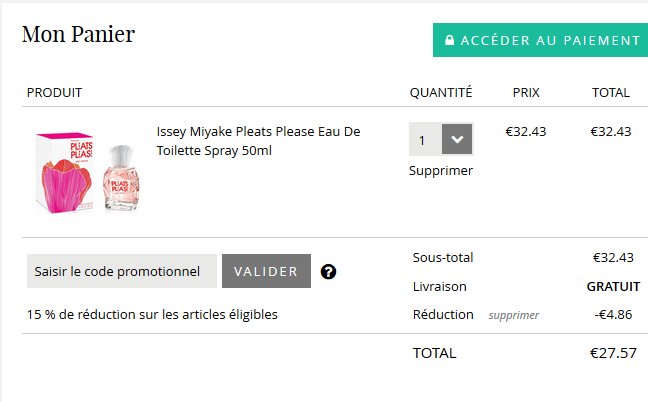Click Supprimer under the quantity selector

pyautogui.click(x=440, y=170)
